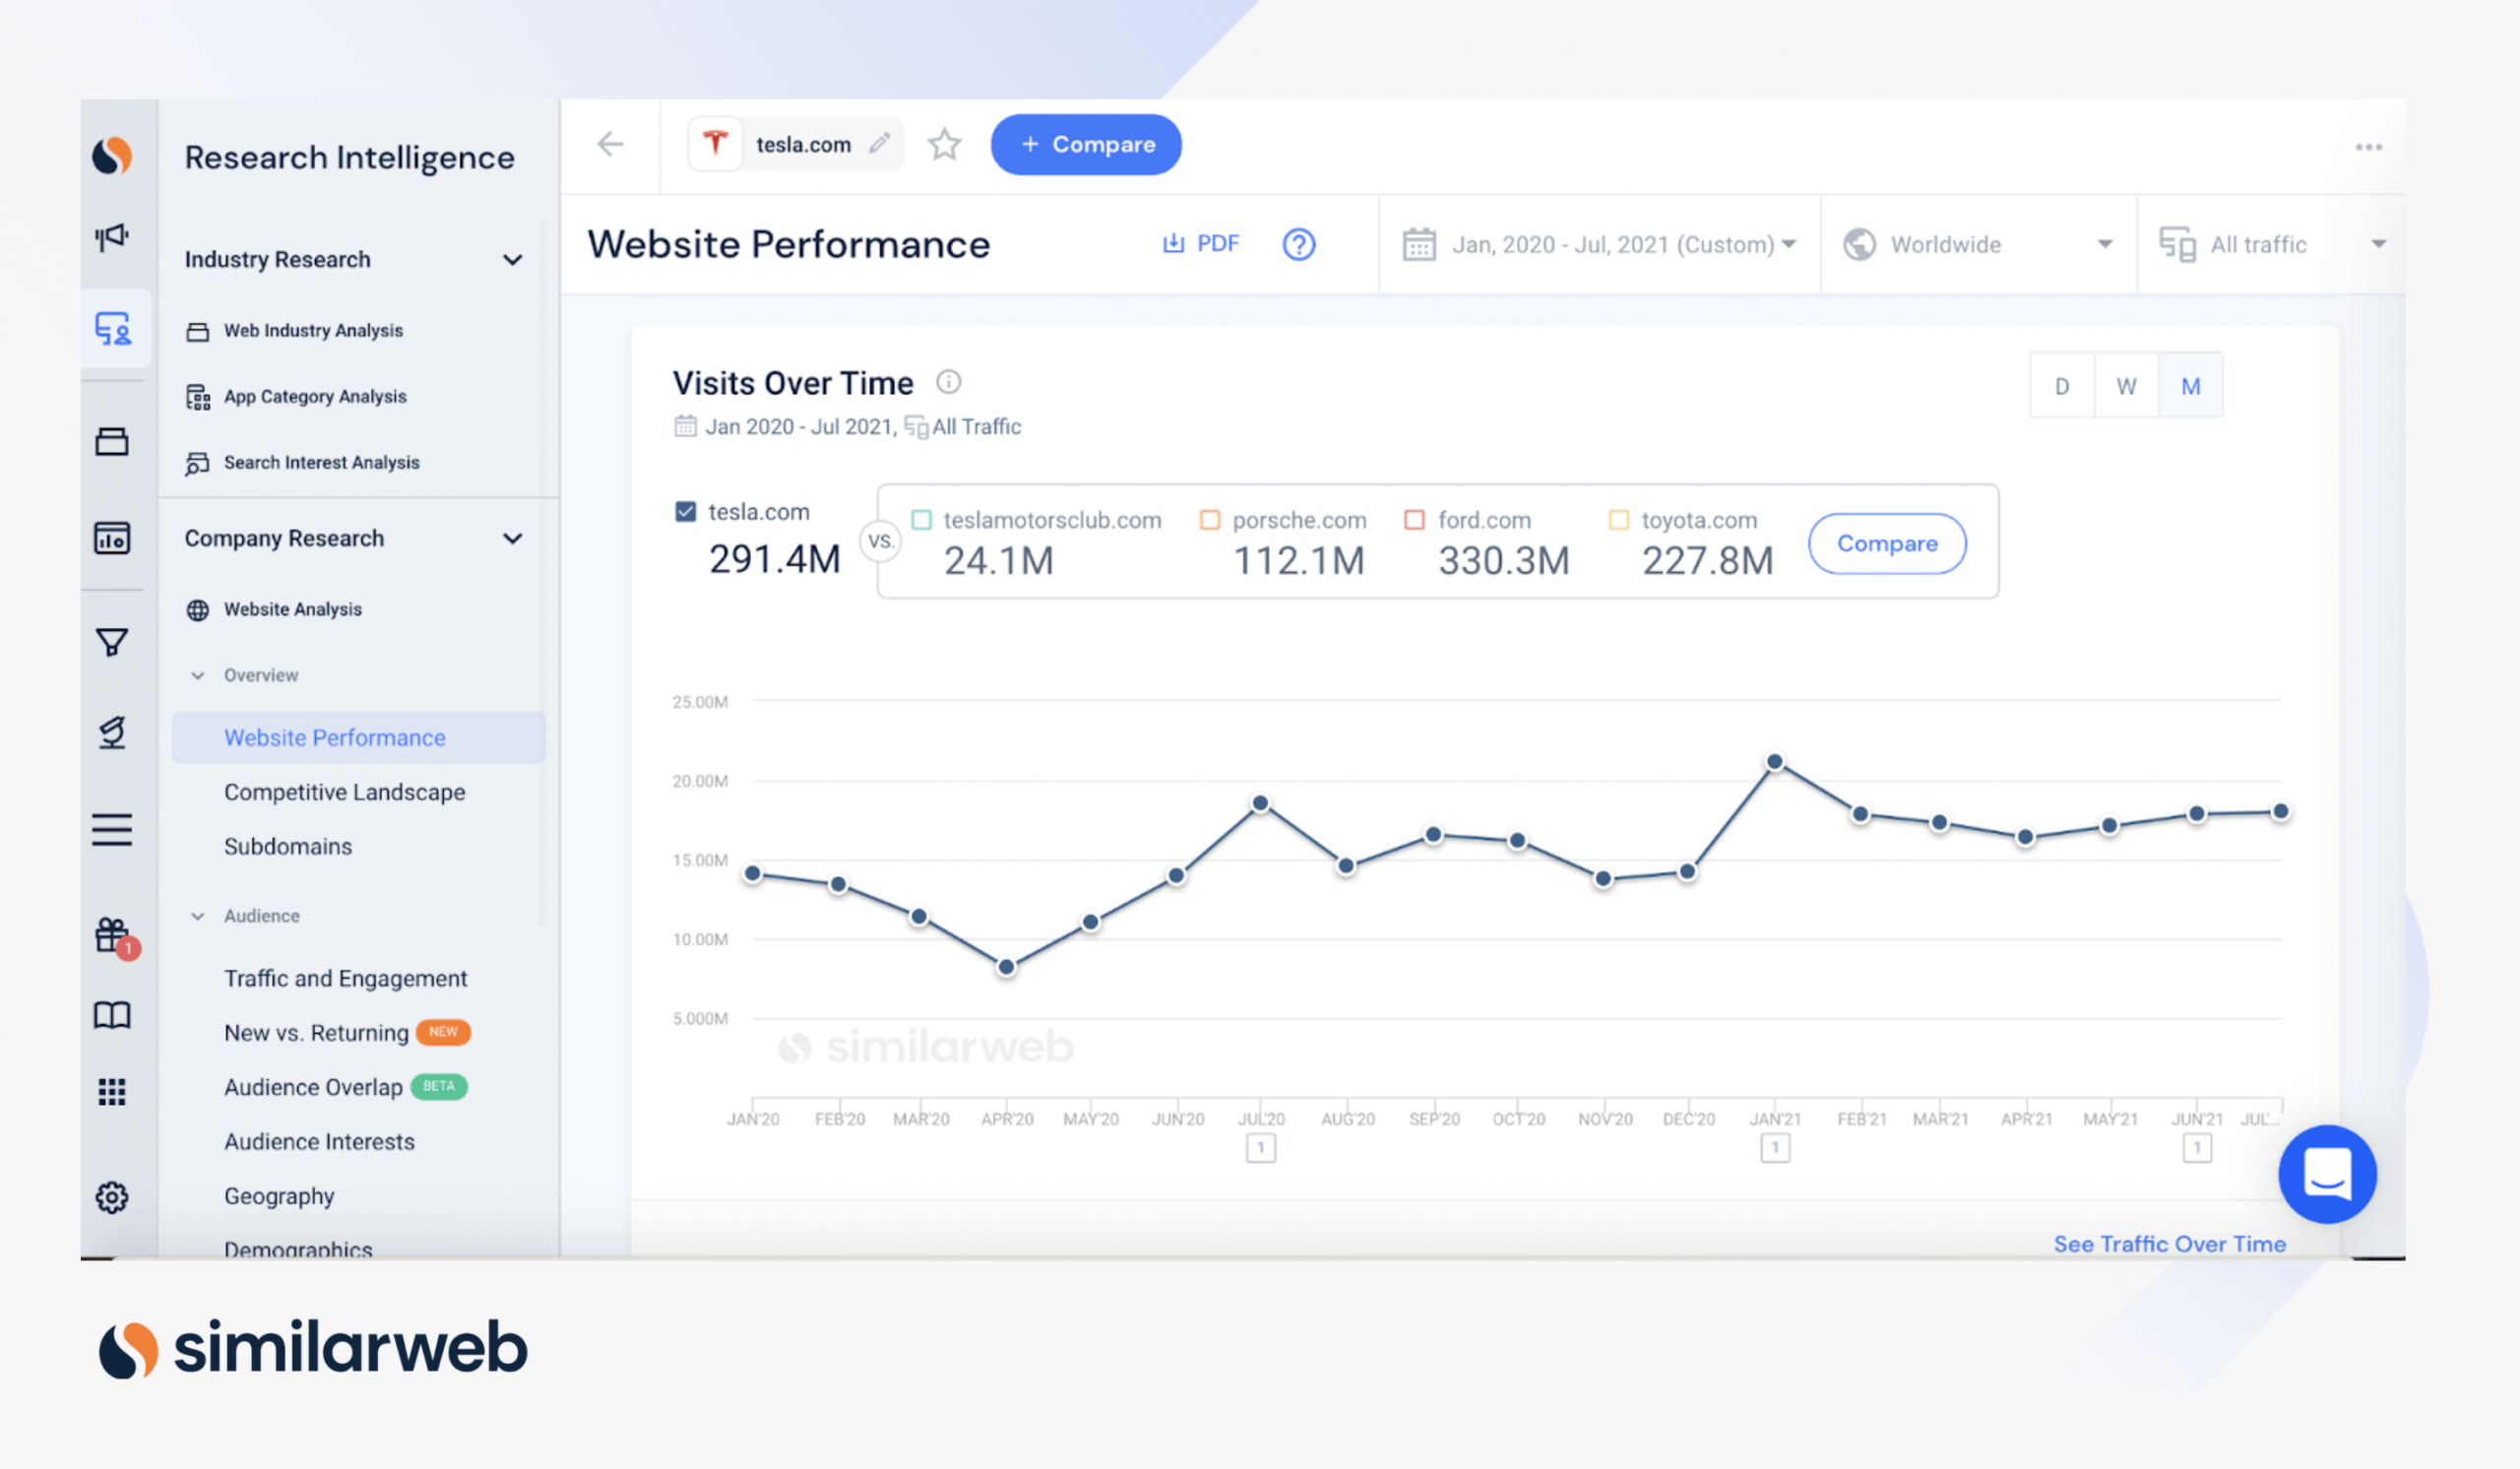Open the chat support bubble
2520x1469 pixels.
(2327, 1174)
